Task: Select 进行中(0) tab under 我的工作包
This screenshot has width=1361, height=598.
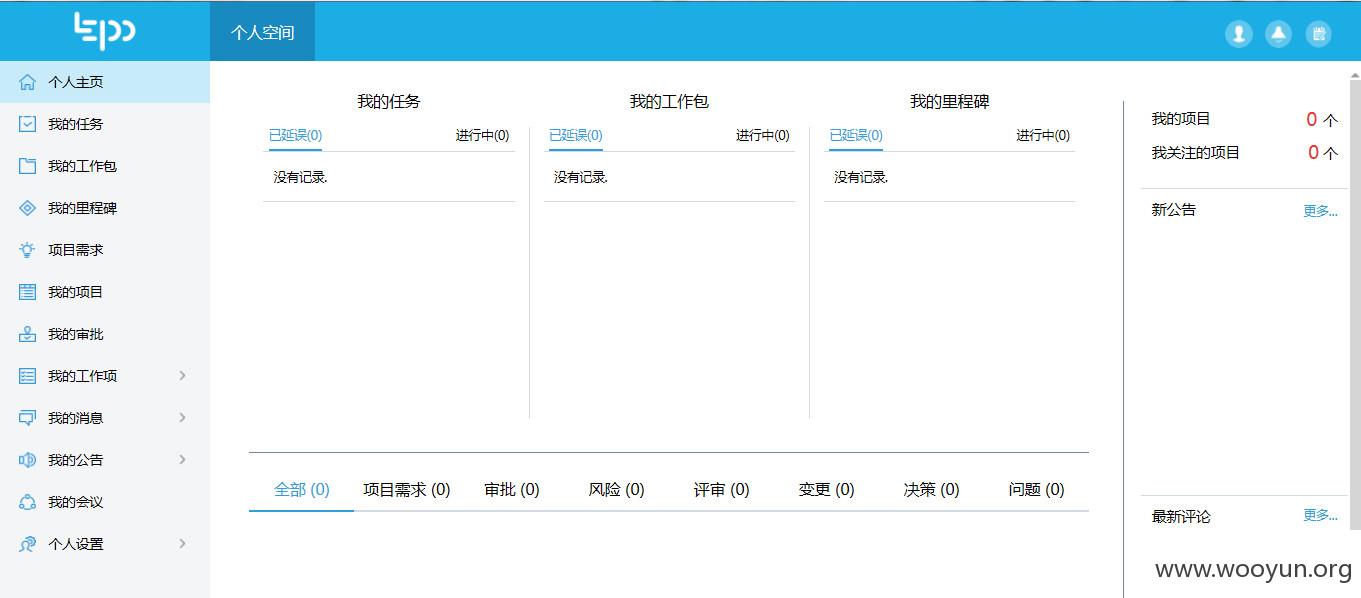Action: (763, 136)
